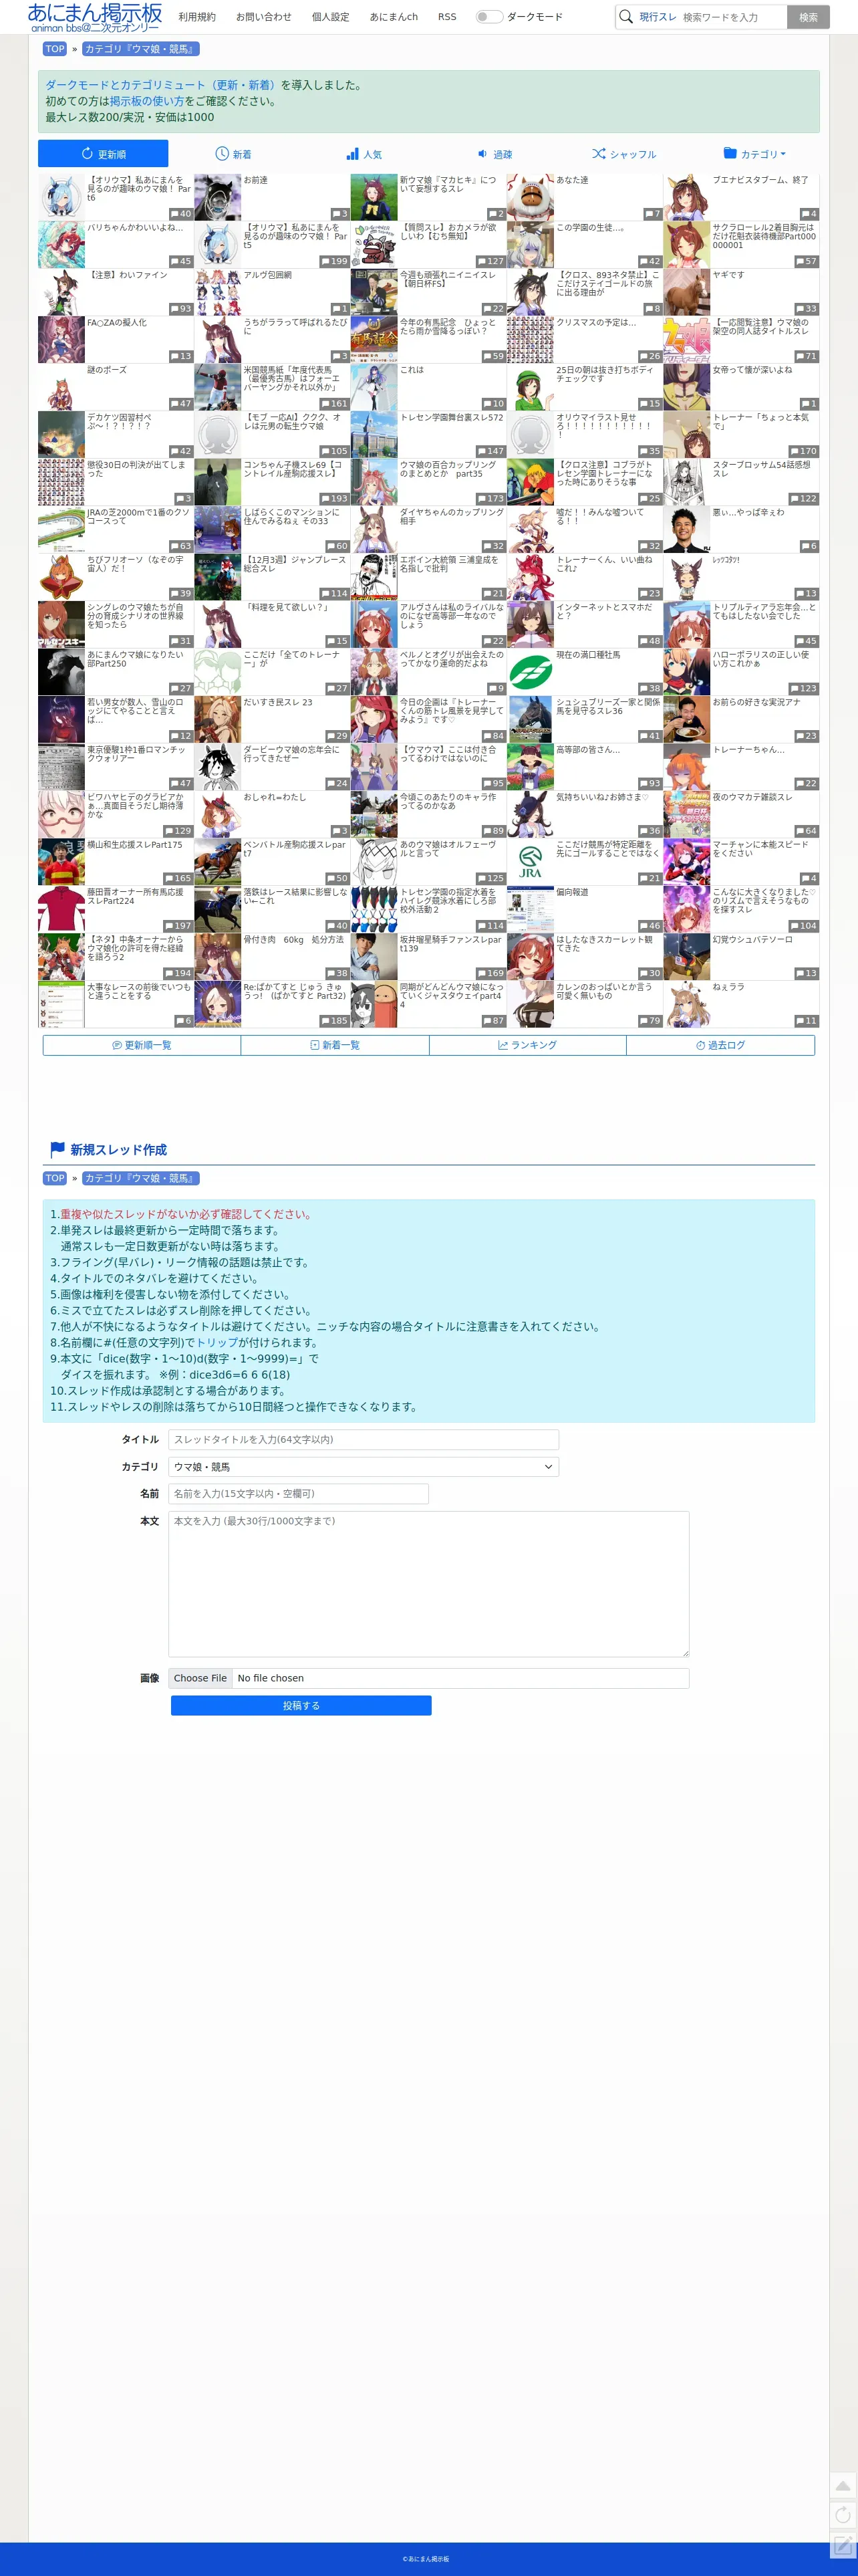Open the 現行スレ search type selector
Screen dimensions: 858x2576
click(658, 16)
